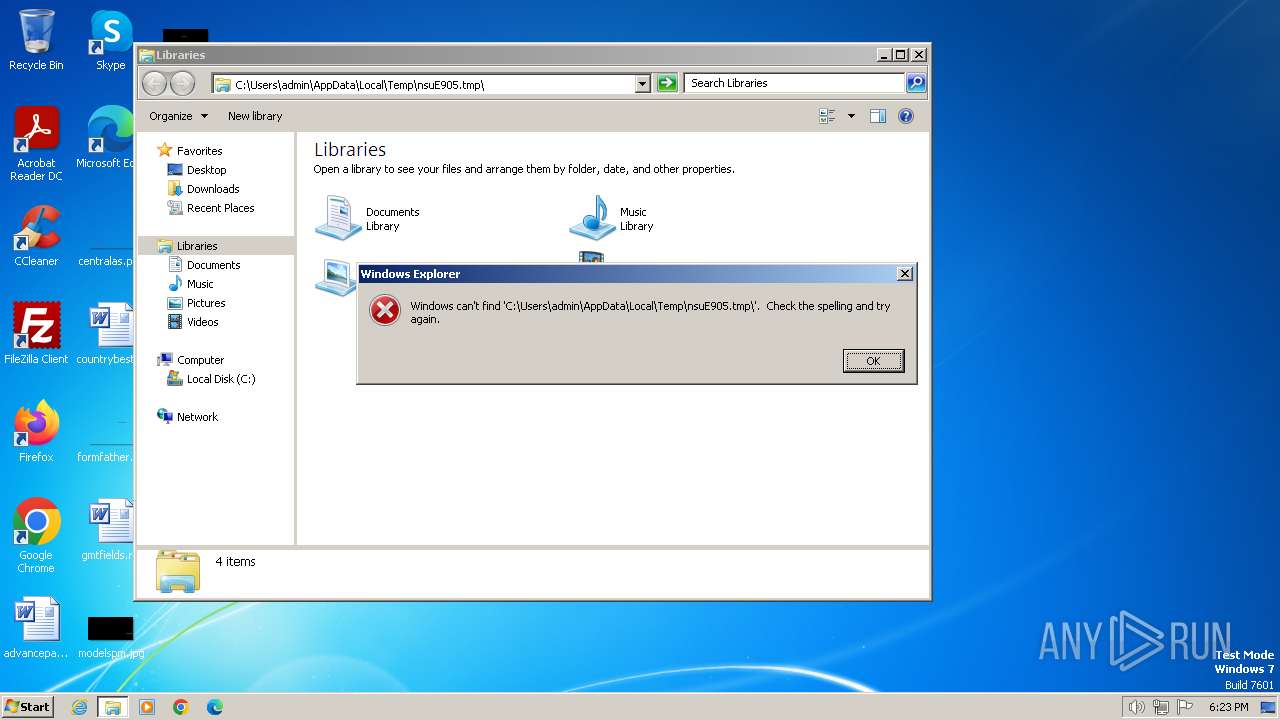
Task: Click OK in the Windows Explorer error dialog
Action: (873, 361)
